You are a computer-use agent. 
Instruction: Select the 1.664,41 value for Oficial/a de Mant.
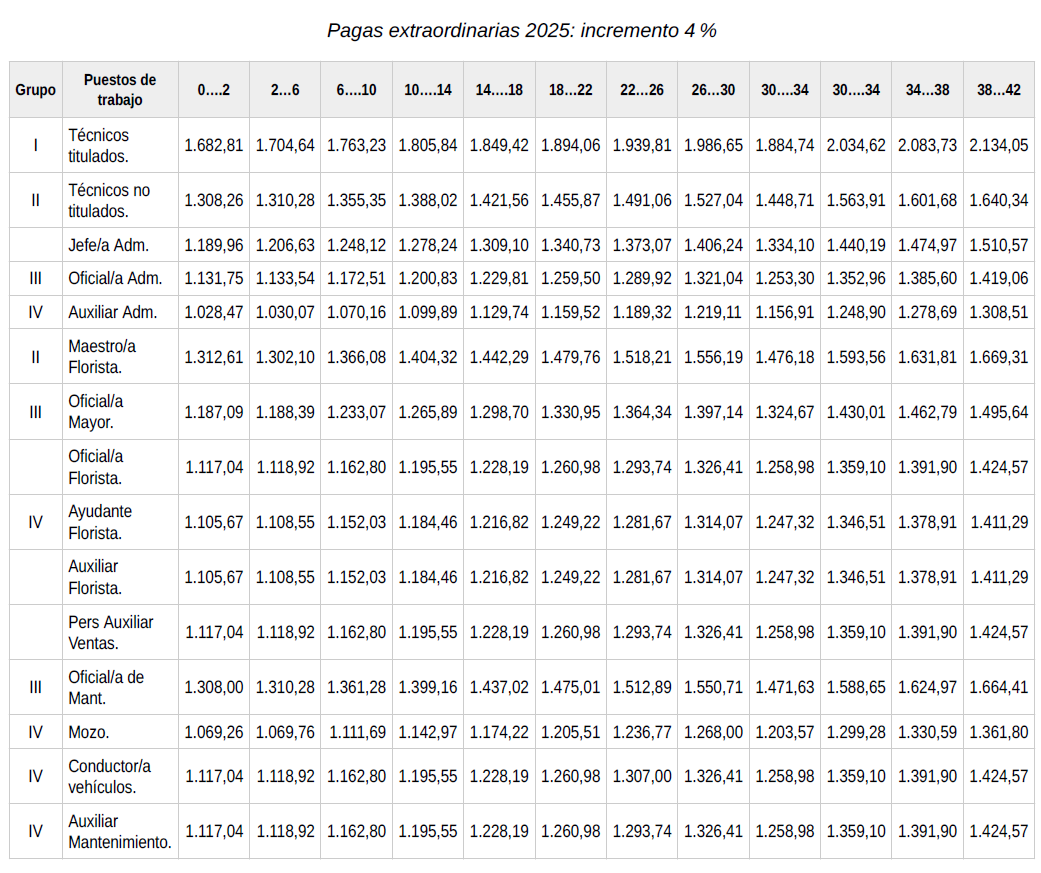[x=998, y=687]
